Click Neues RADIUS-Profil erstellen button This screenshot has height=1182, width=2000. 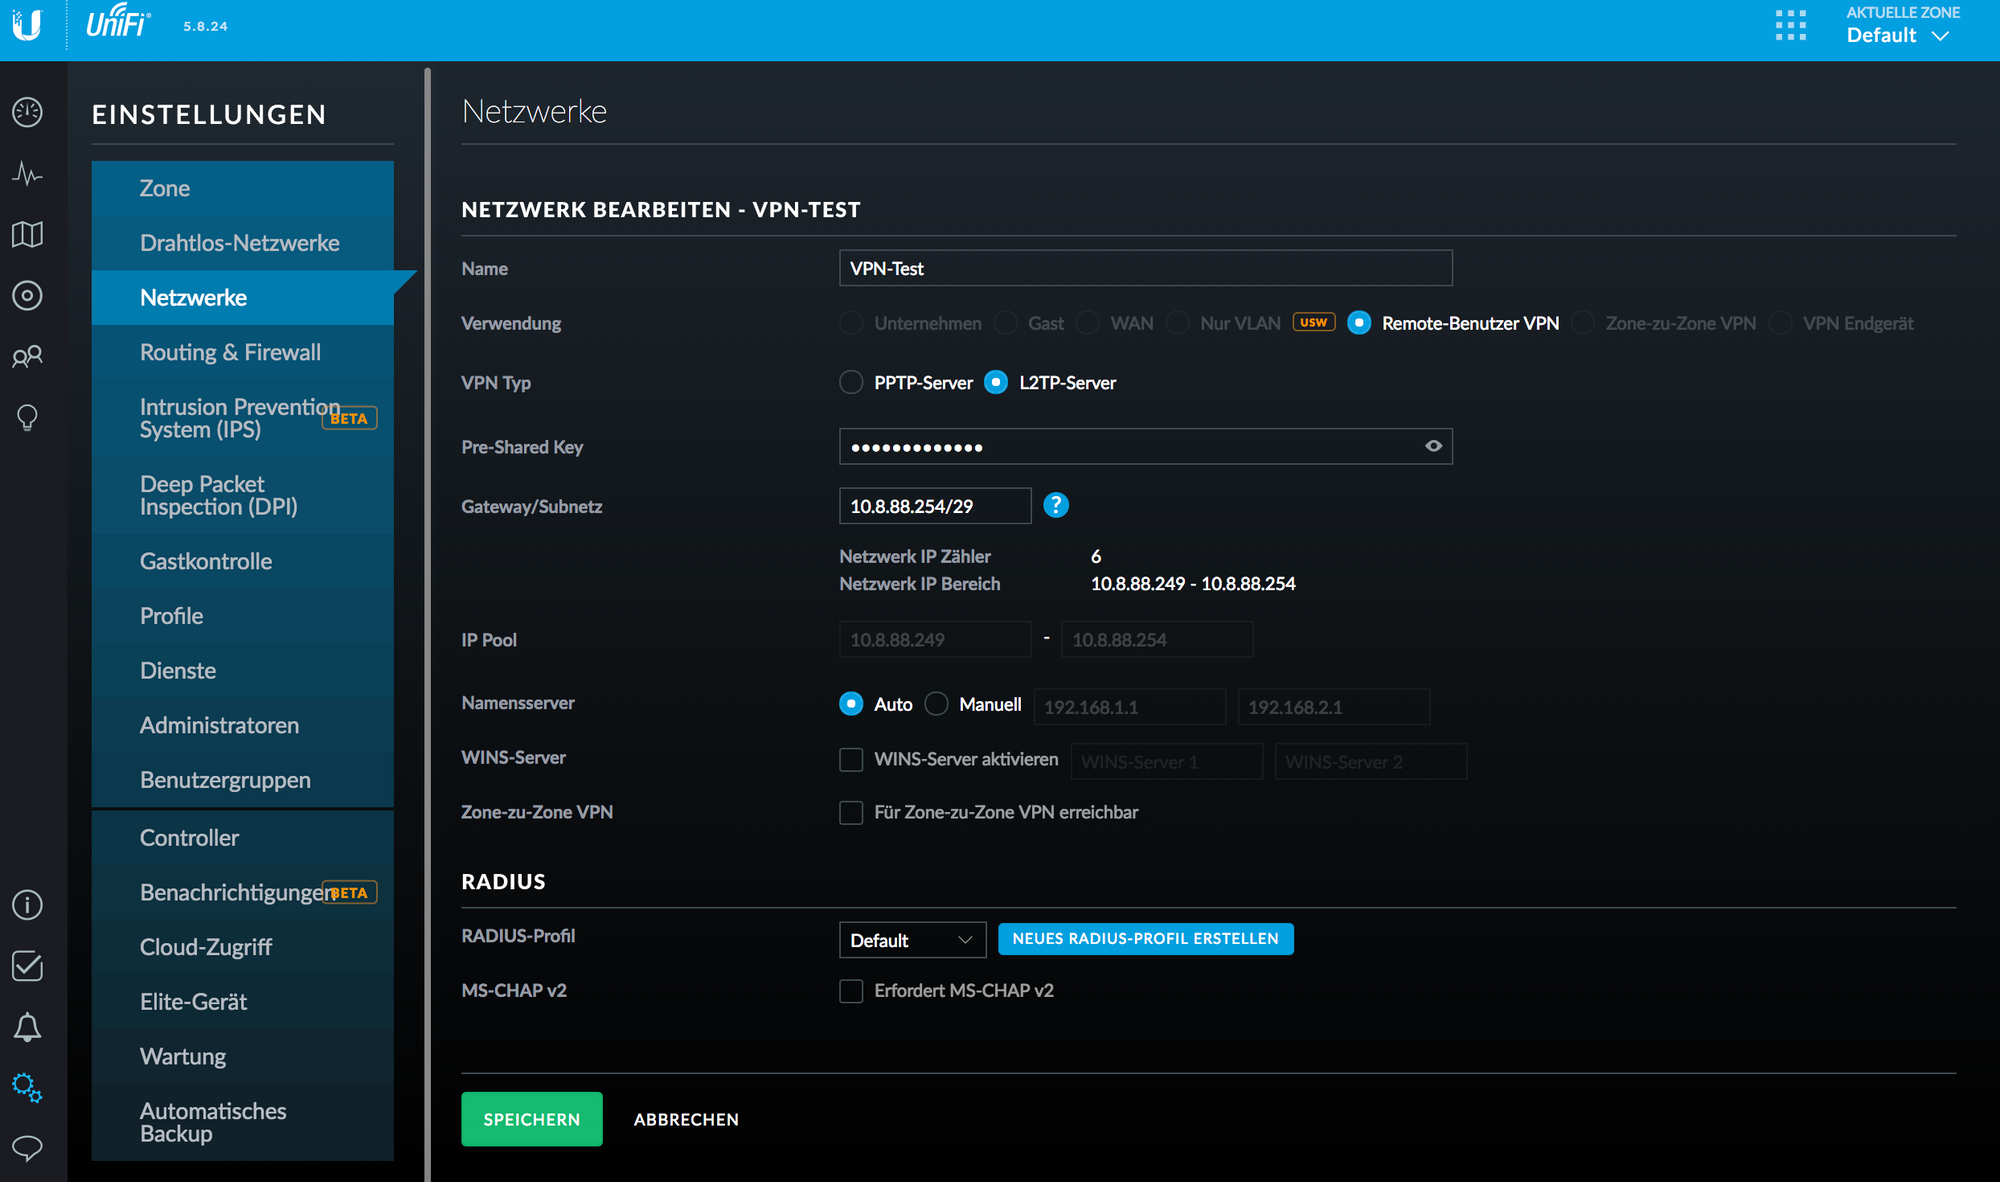click(1145, 939)
